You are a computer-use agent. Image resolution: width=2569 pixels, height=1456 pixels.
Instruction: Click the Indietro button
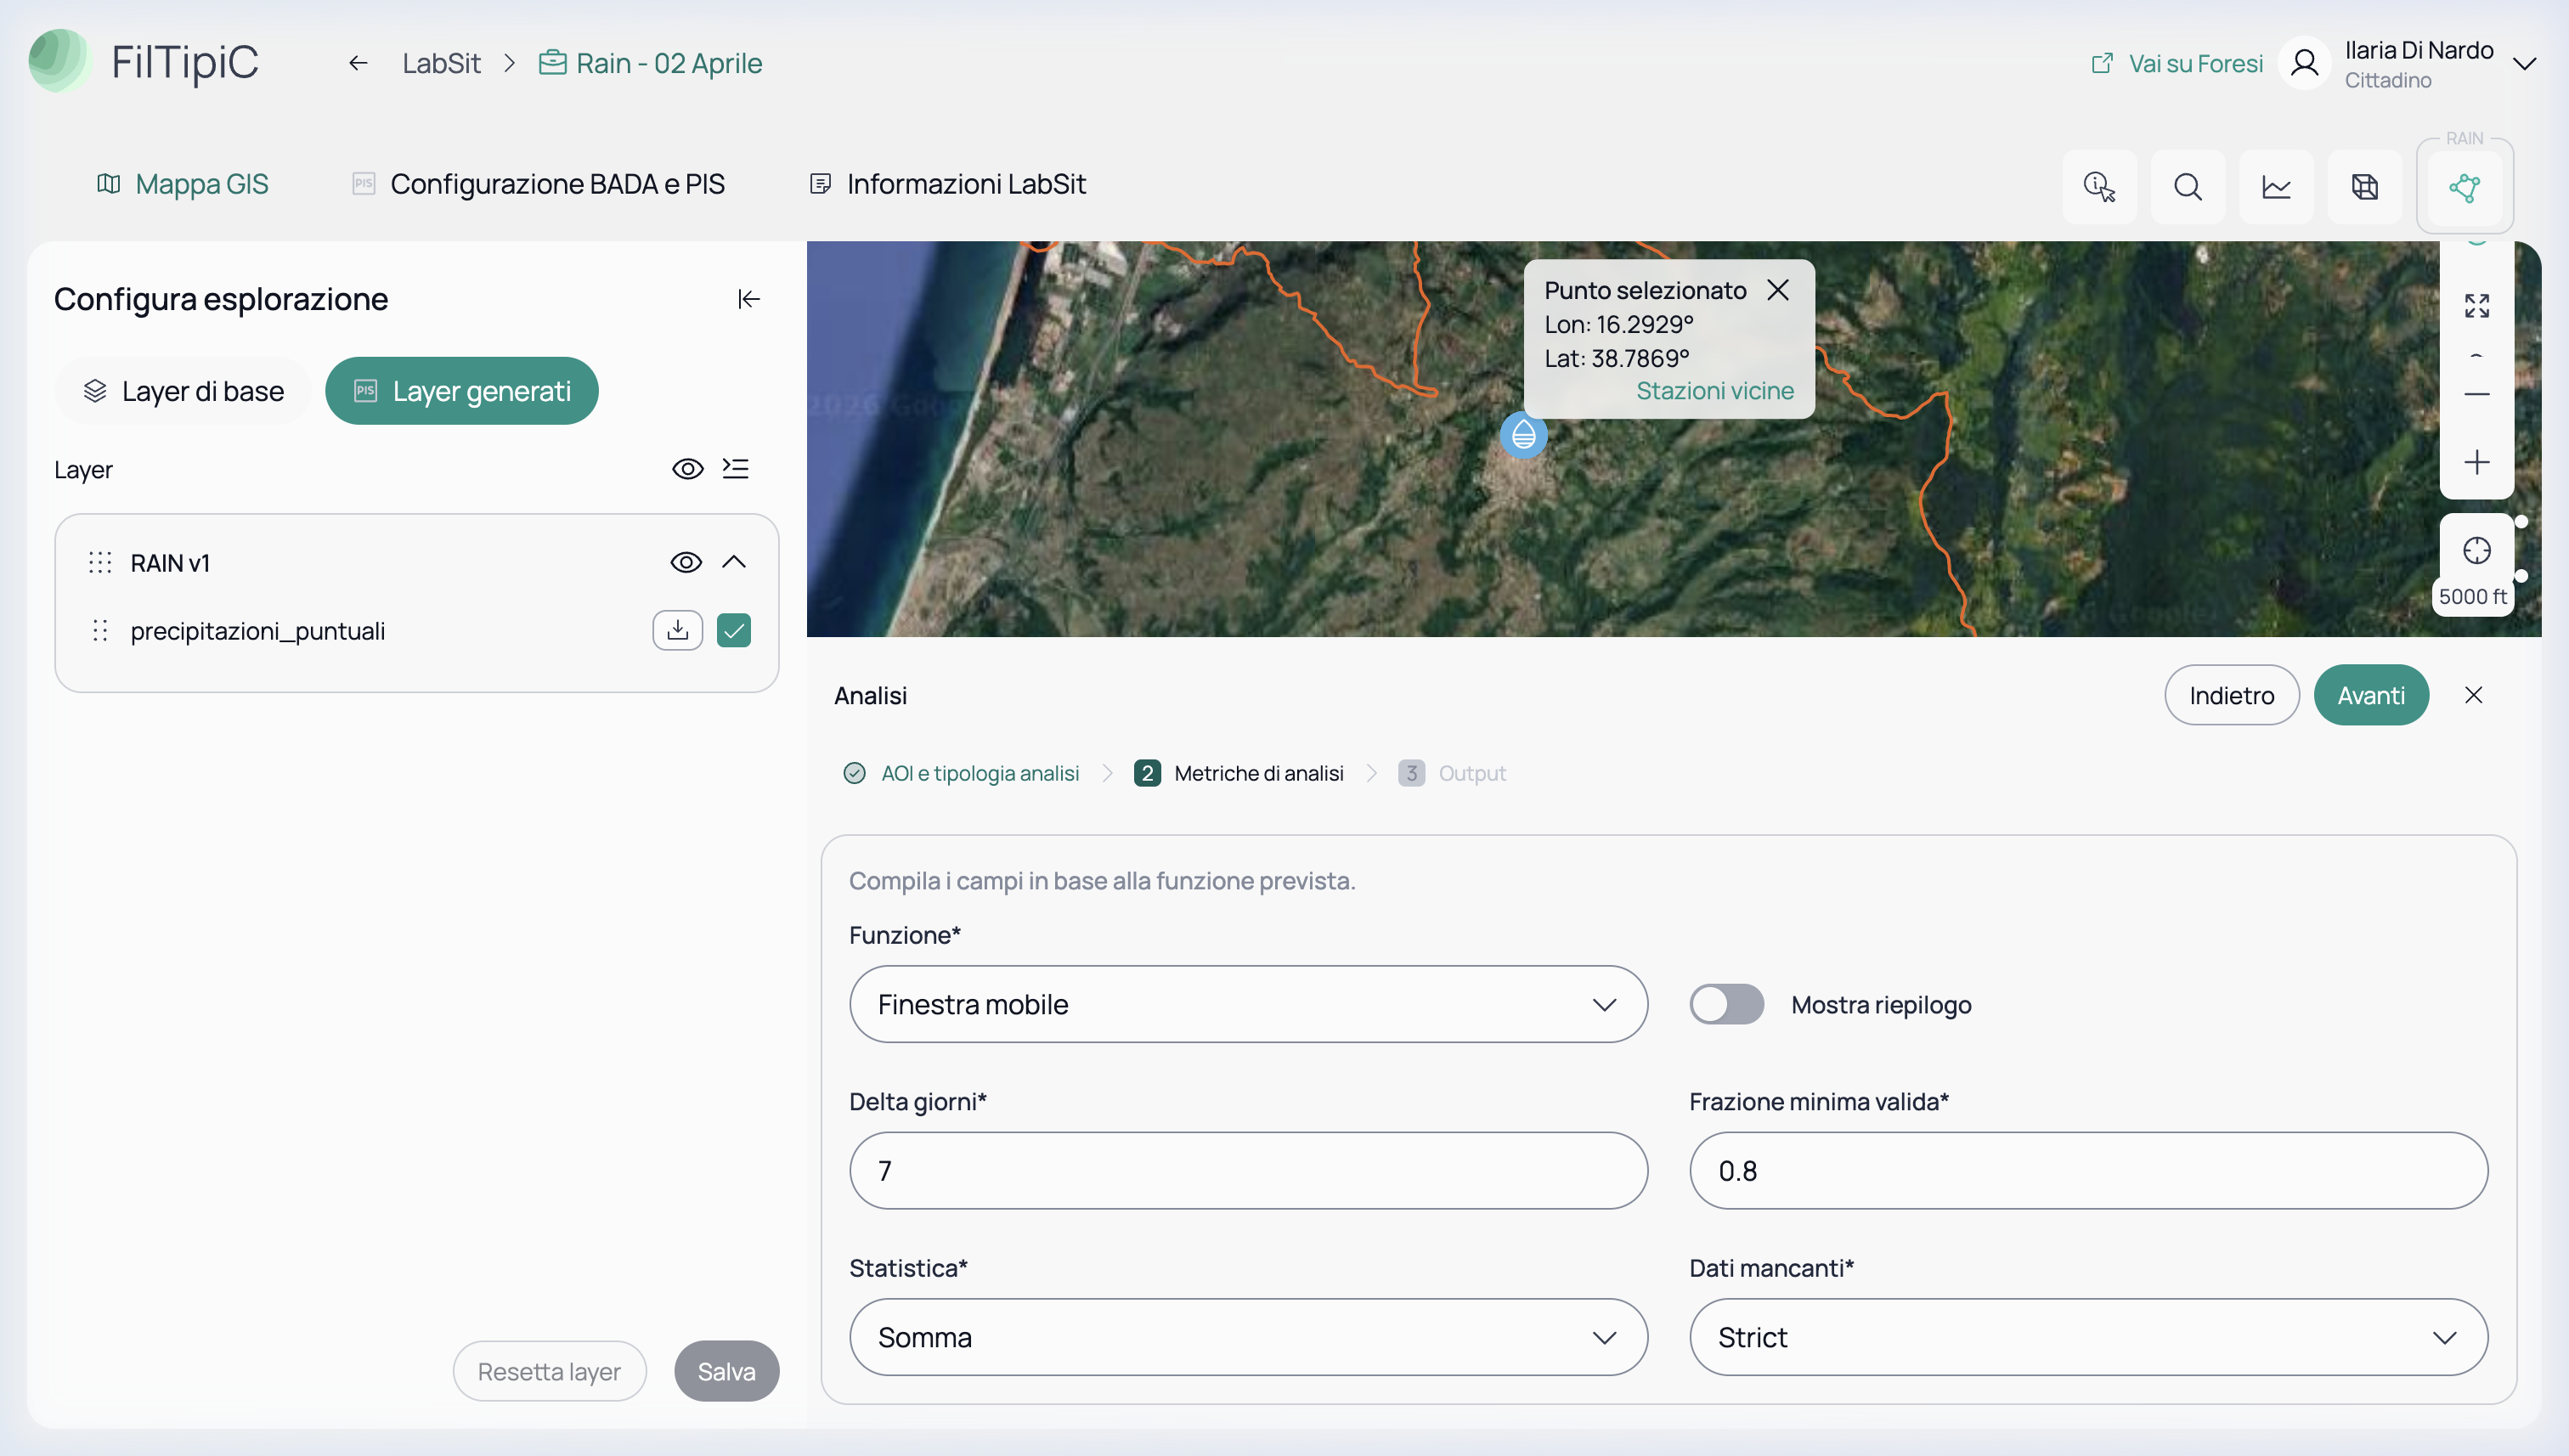coord(2232,695)
